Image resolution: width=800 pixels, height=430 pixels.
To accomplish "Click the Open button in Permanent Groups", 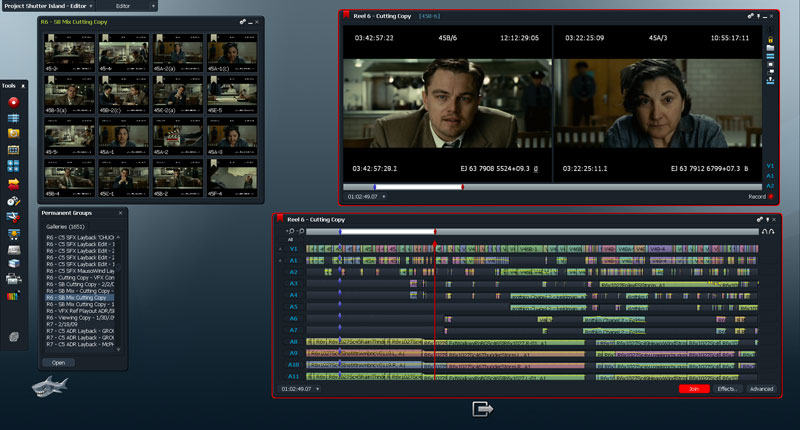I will [57, 362].
